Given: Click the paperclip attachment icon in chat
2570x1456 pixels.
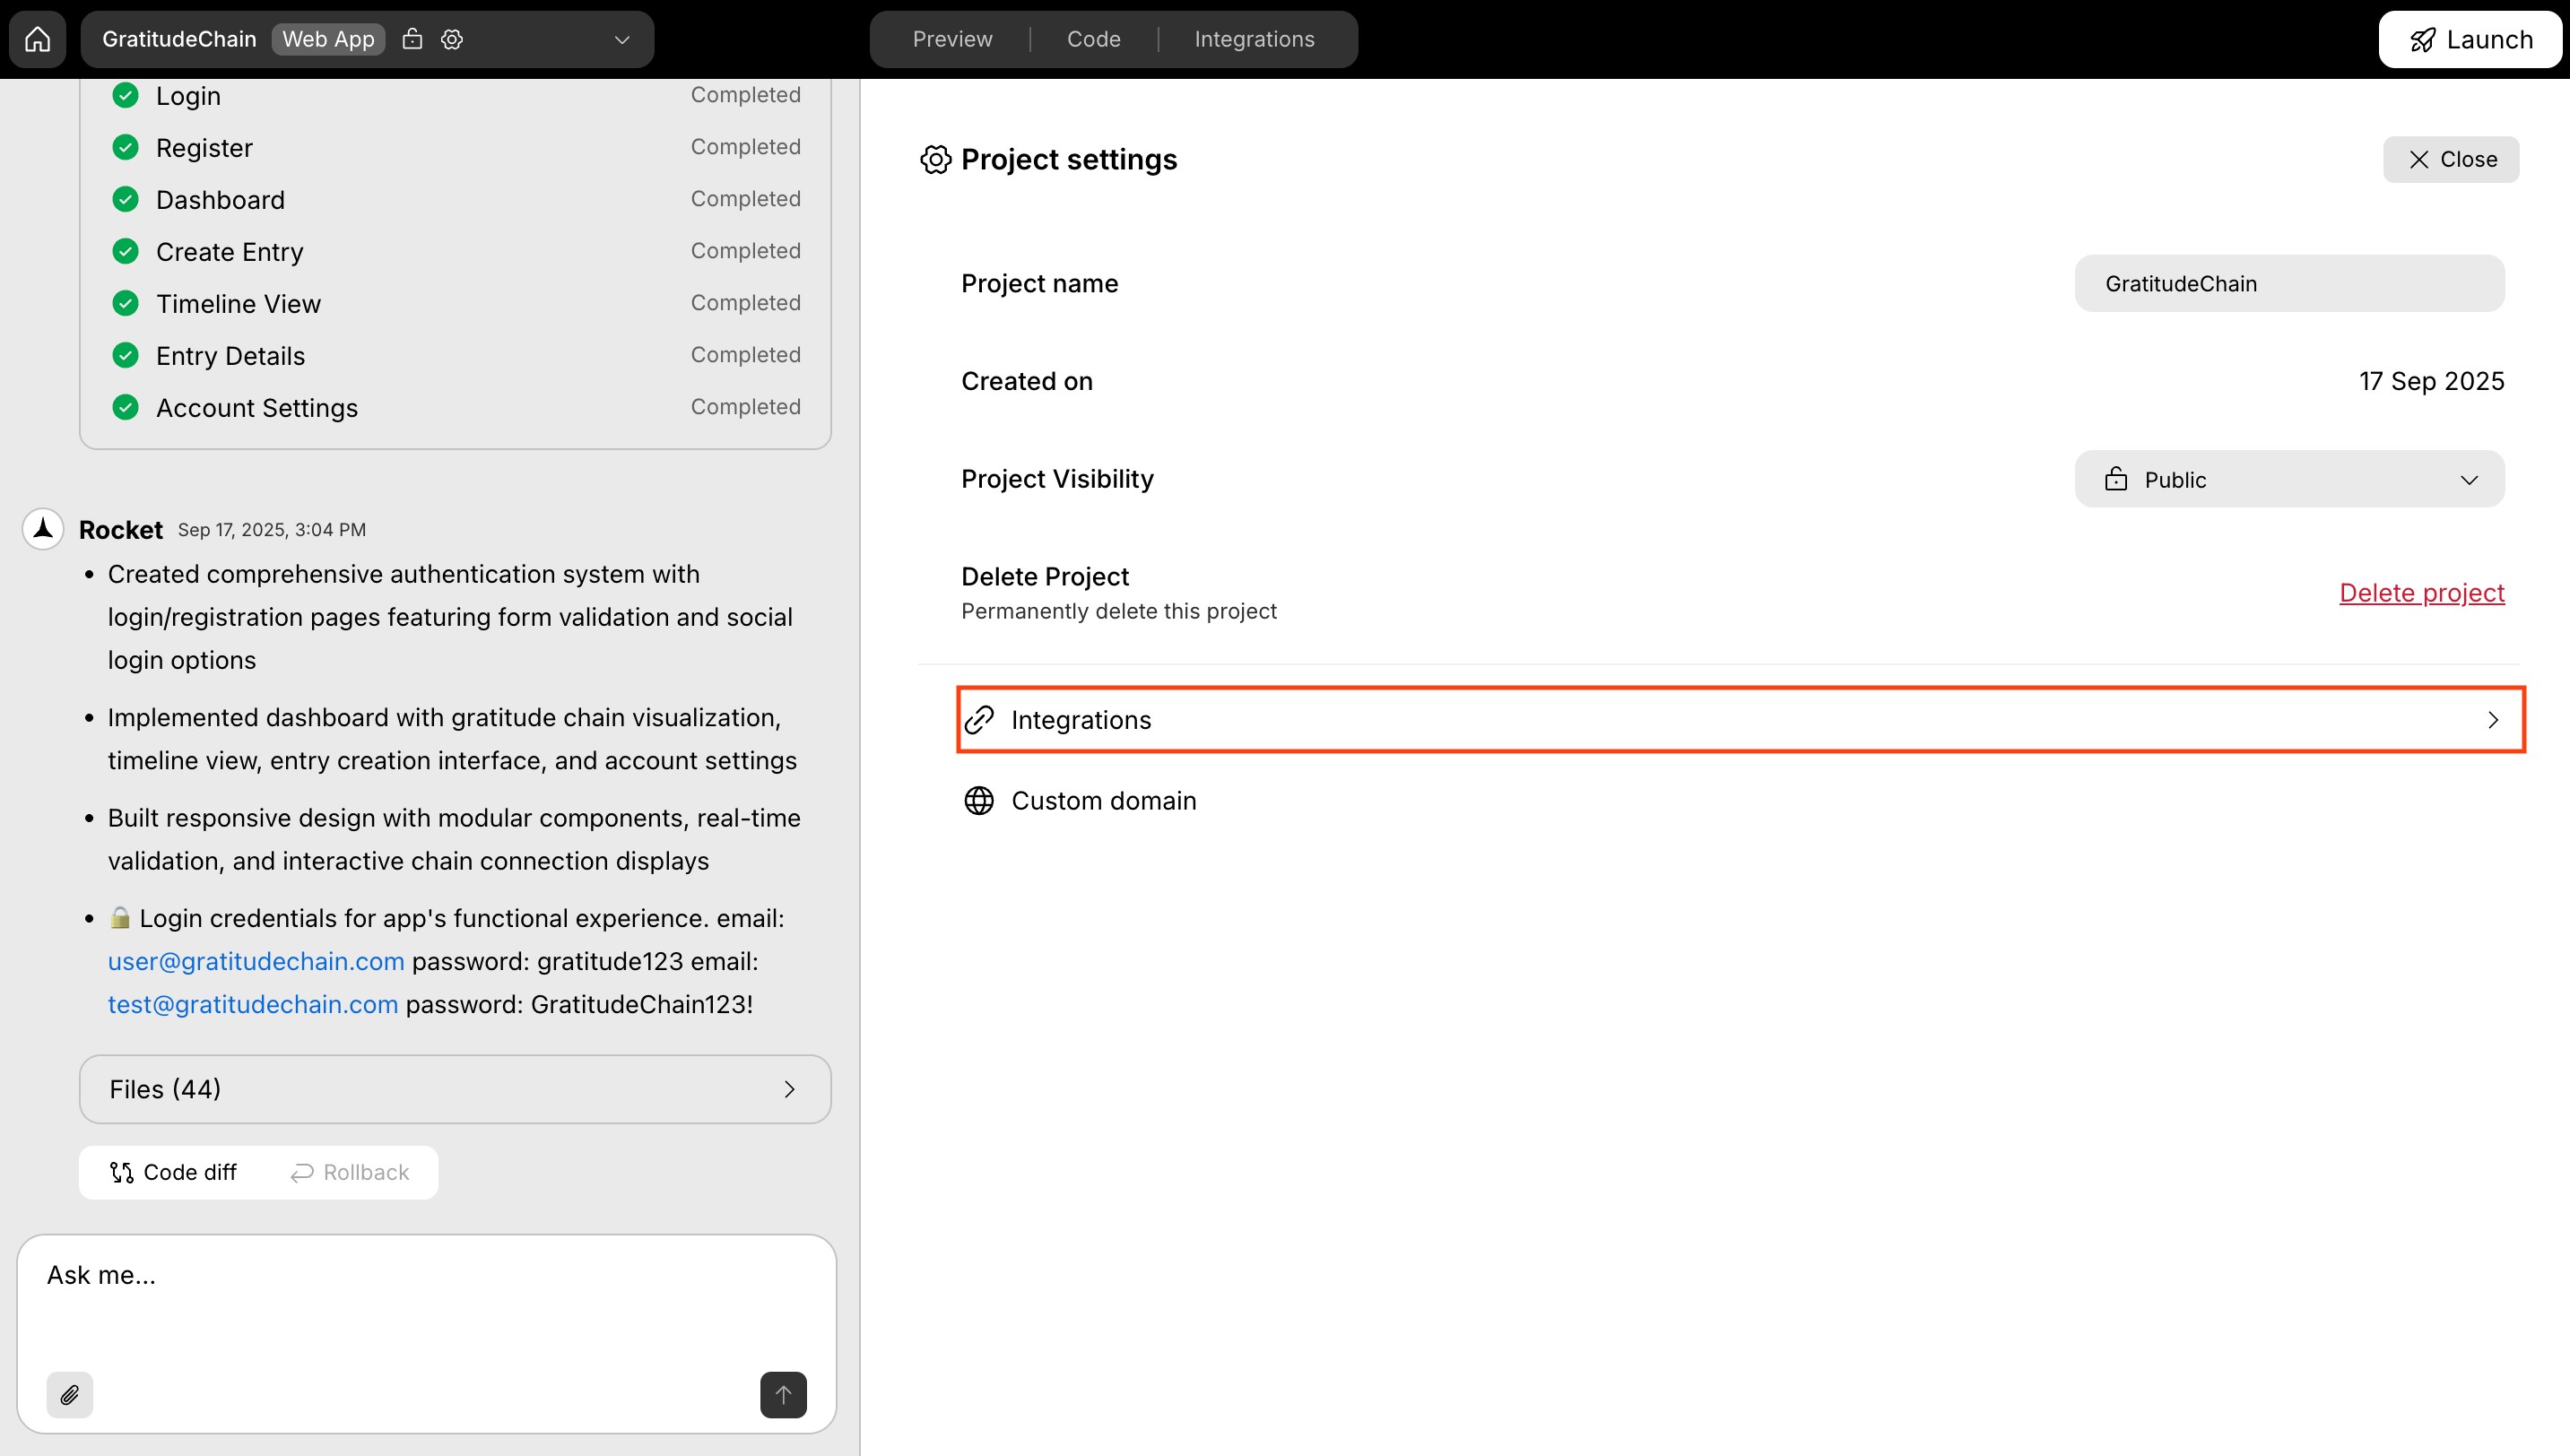Looking at the screenshot, I should [69, 1395].
